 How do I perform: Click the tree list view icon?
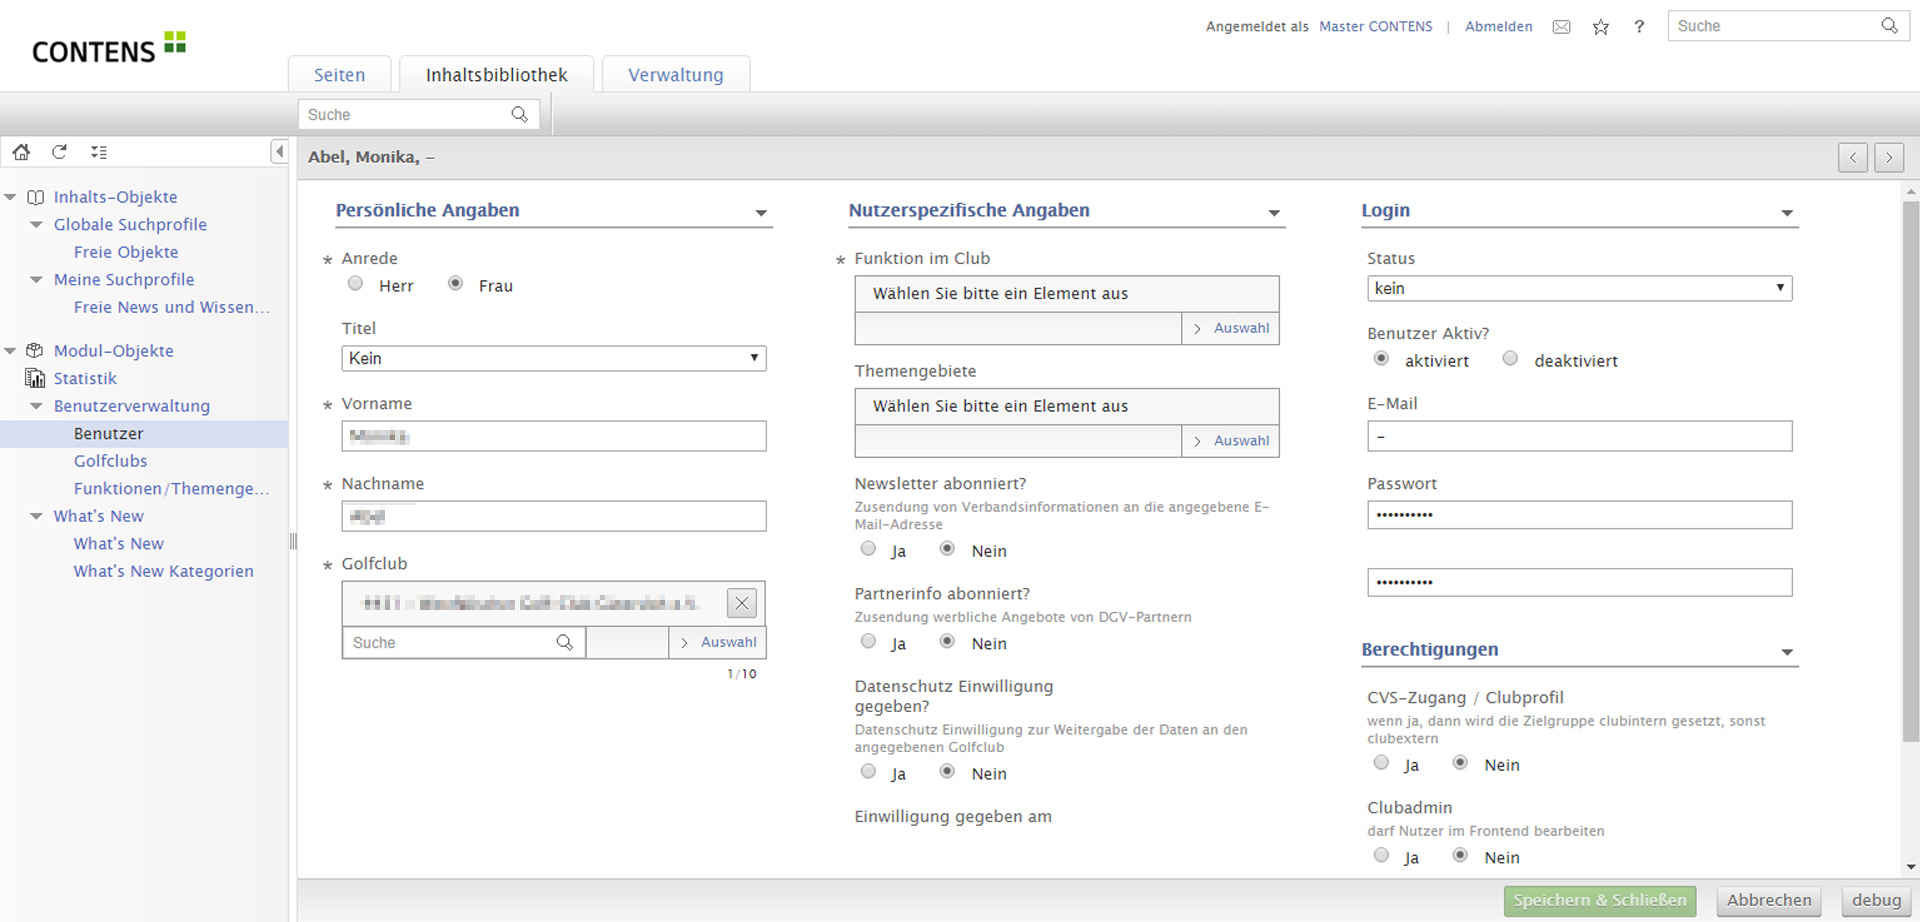99,152
